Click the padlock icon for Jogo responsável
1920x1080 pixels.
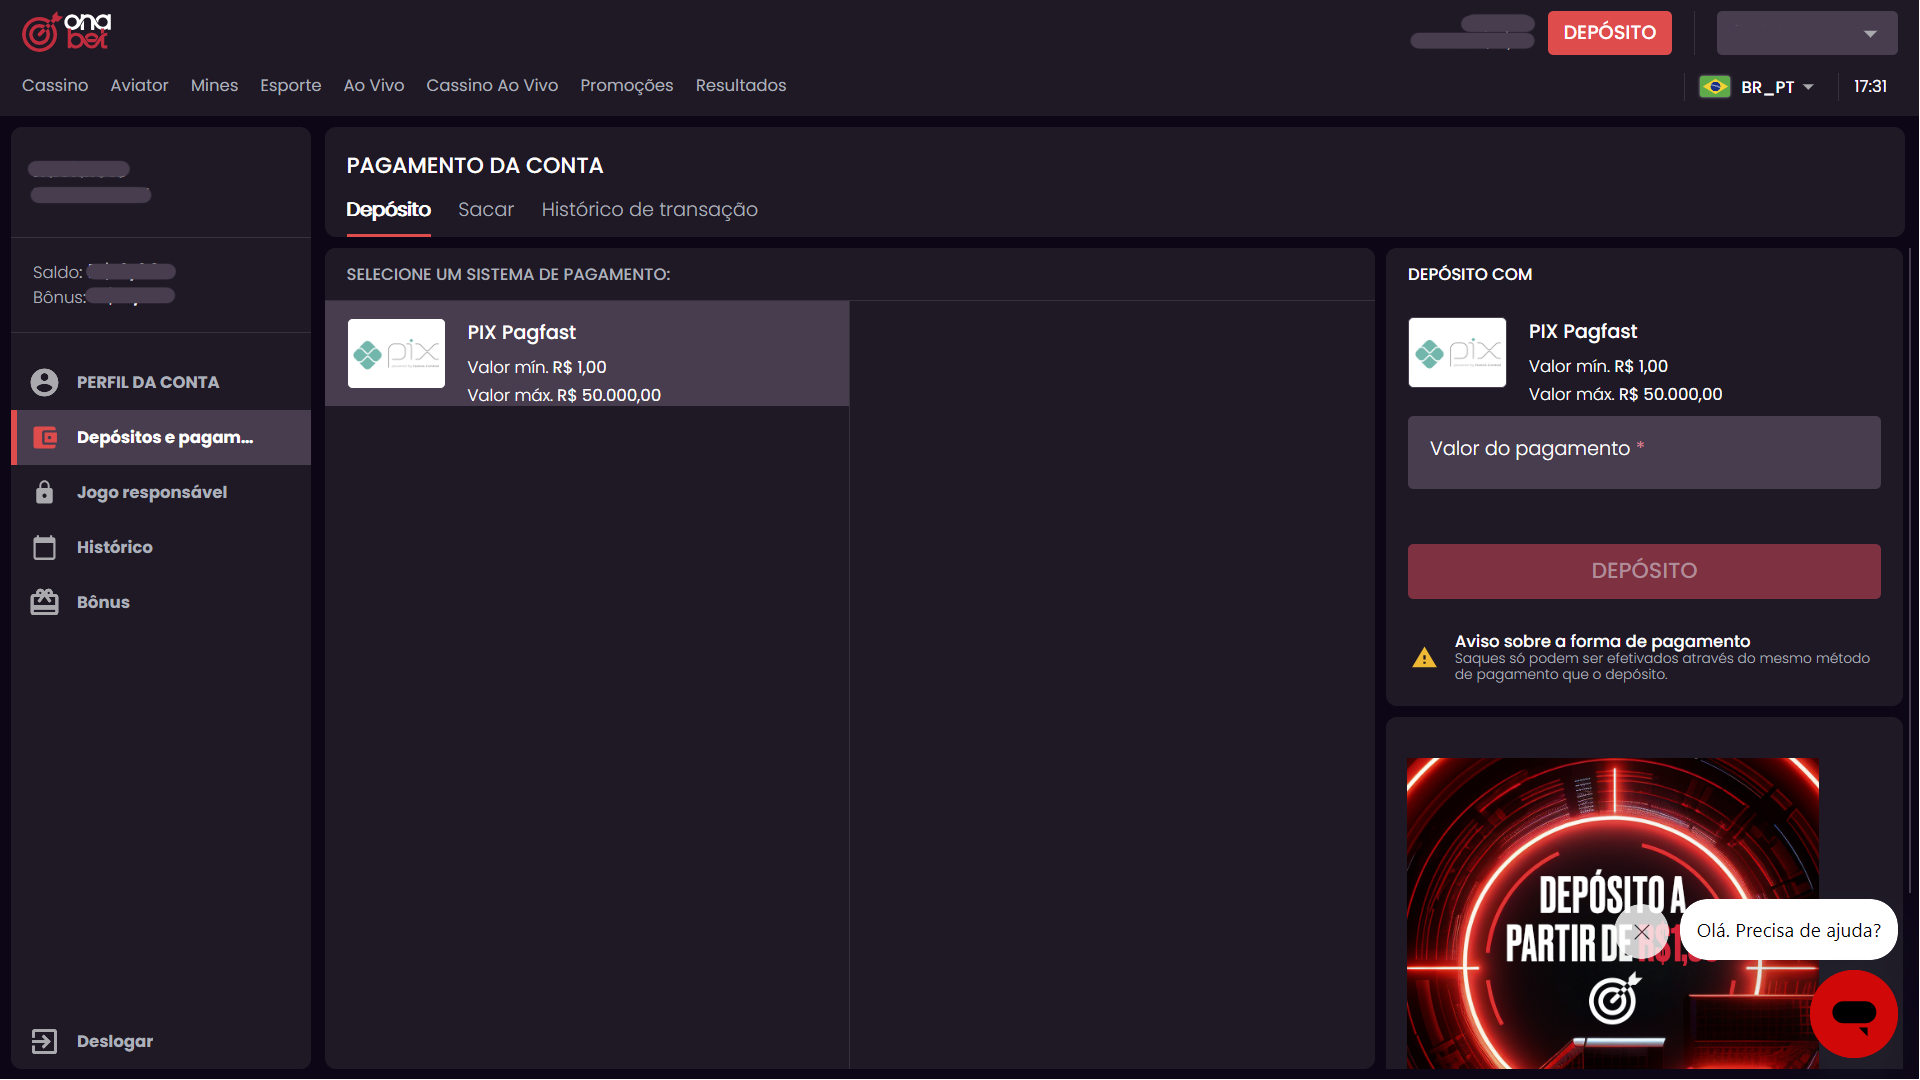pyautogui.click(x=44, y=492)
